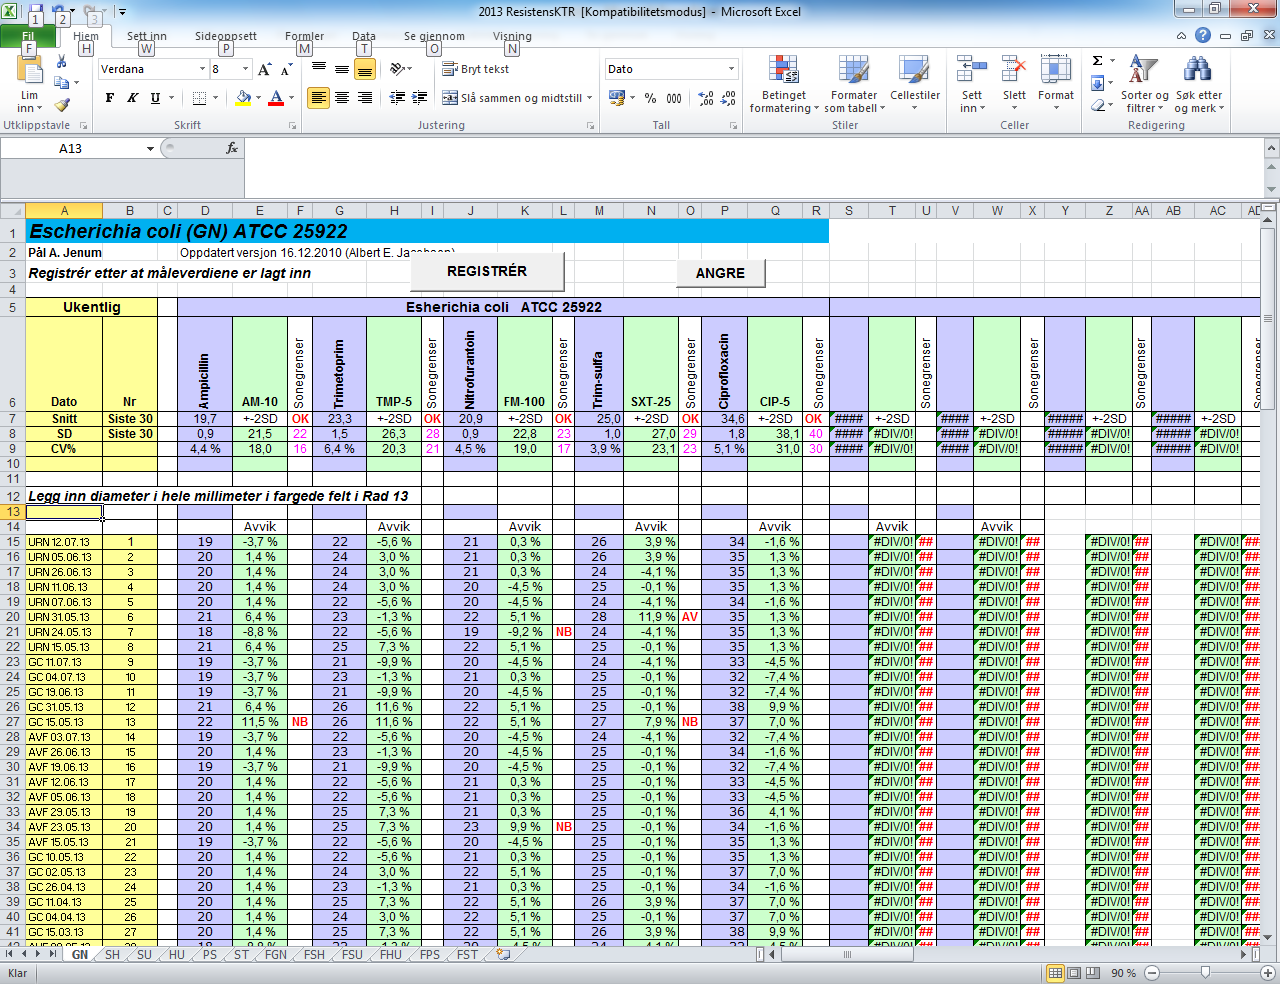The height and width of the screenshot is (984, 1280).
Task: Click the ANGRE button
Action: pyautogui.click(x=720, y=273)
